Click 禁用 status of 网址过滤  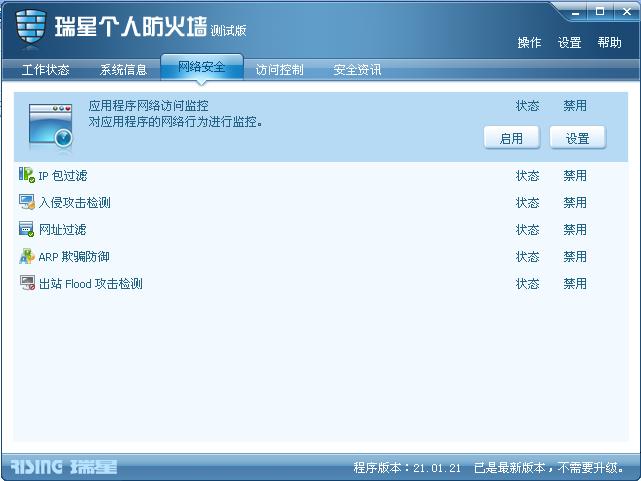coord(575,230)
